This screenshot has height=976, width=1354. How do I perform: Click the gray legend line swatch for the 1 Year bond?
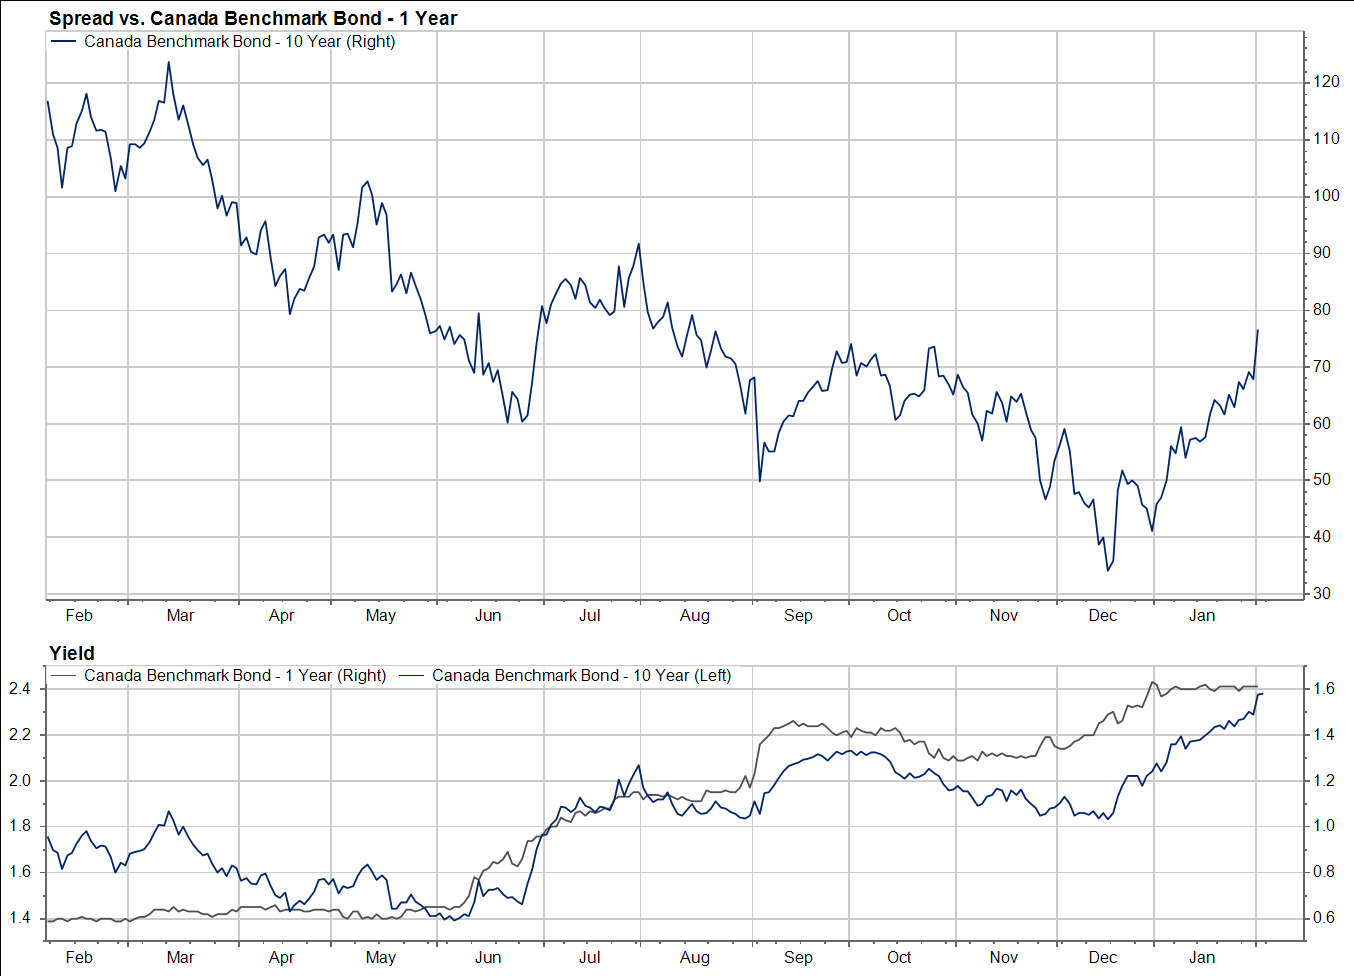tap(63, 675)
